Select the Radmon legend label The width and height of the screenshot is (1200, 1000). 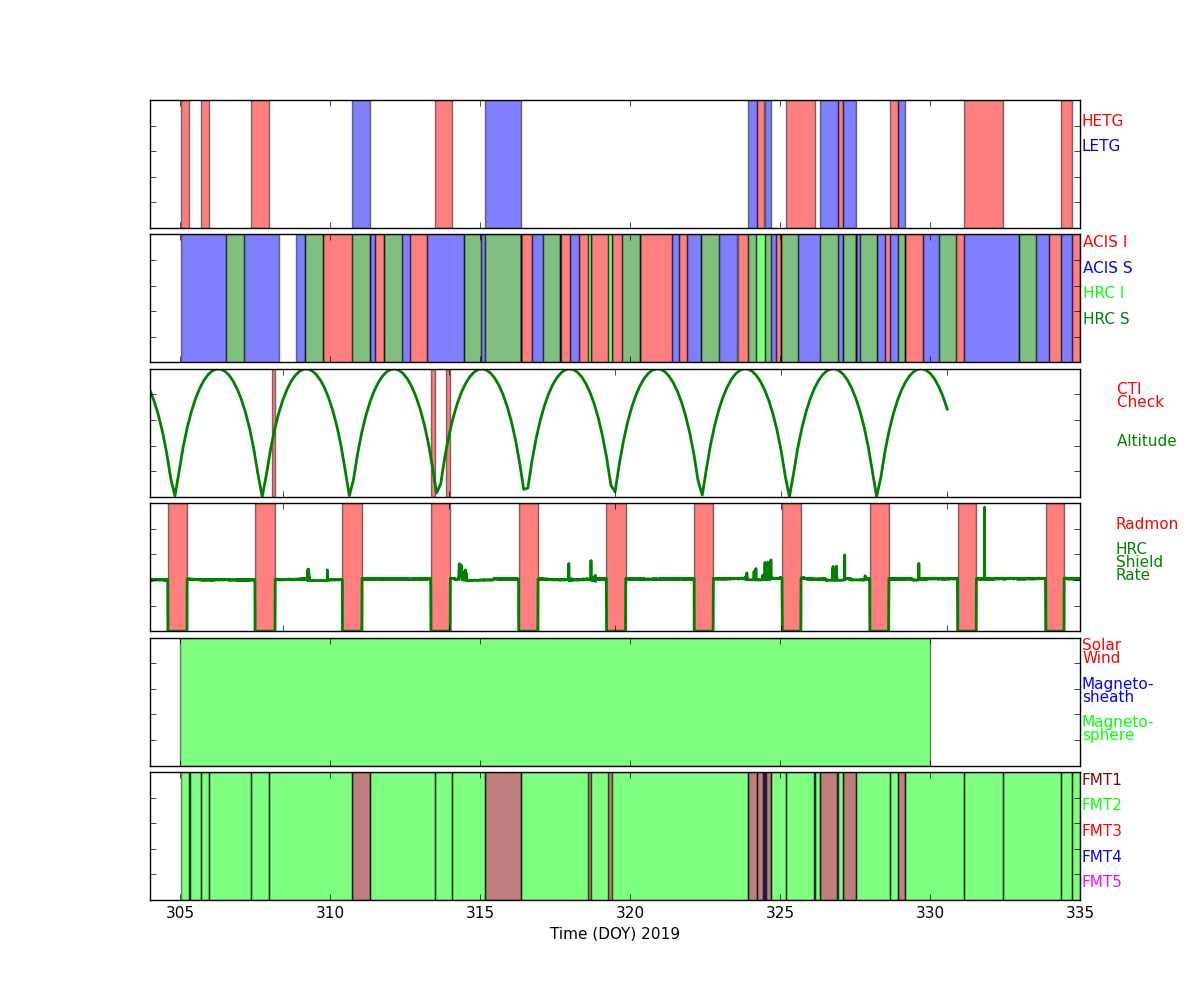(x=1147, y=524)
